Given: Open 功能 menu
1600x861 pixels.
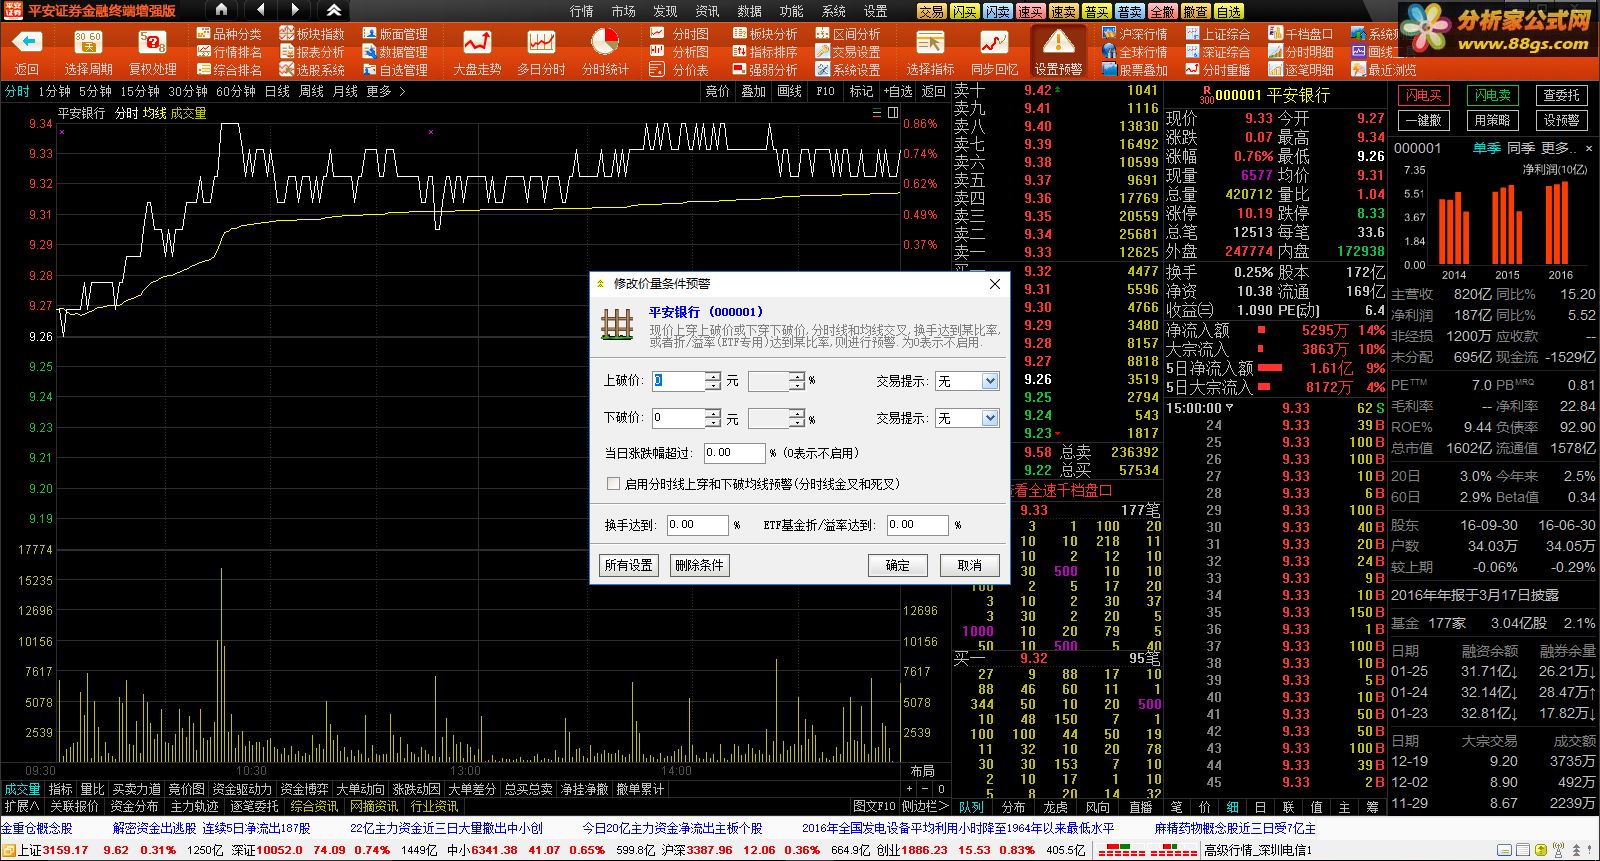Looking at the screenshot, I should coord(792,11).
